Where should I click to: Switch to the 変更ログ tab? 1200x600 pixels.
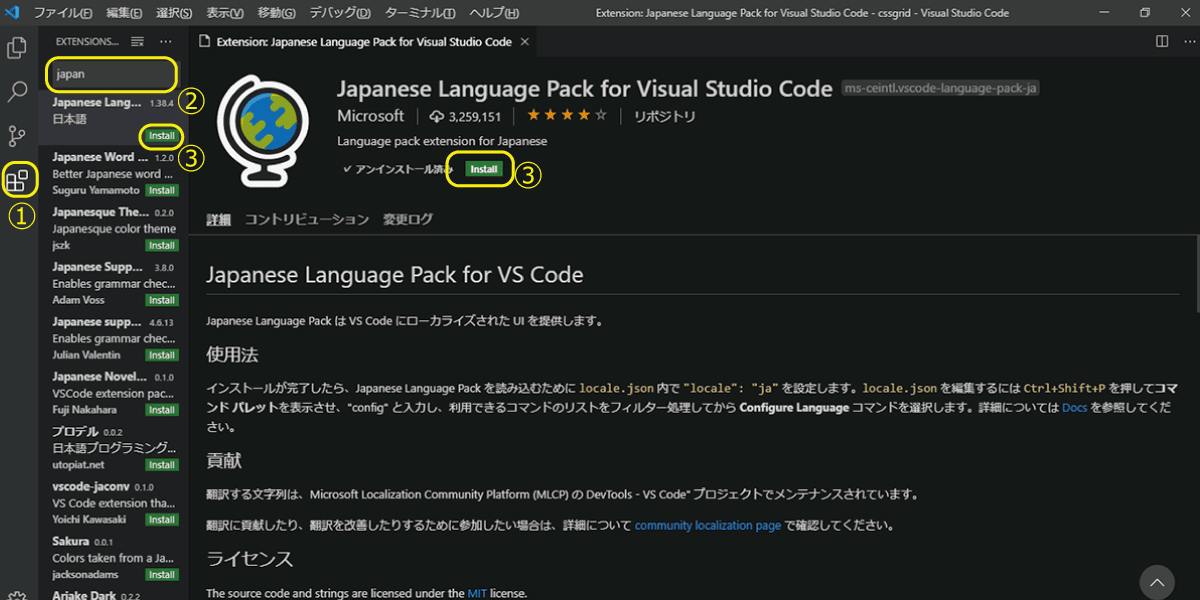pos(408,220)
